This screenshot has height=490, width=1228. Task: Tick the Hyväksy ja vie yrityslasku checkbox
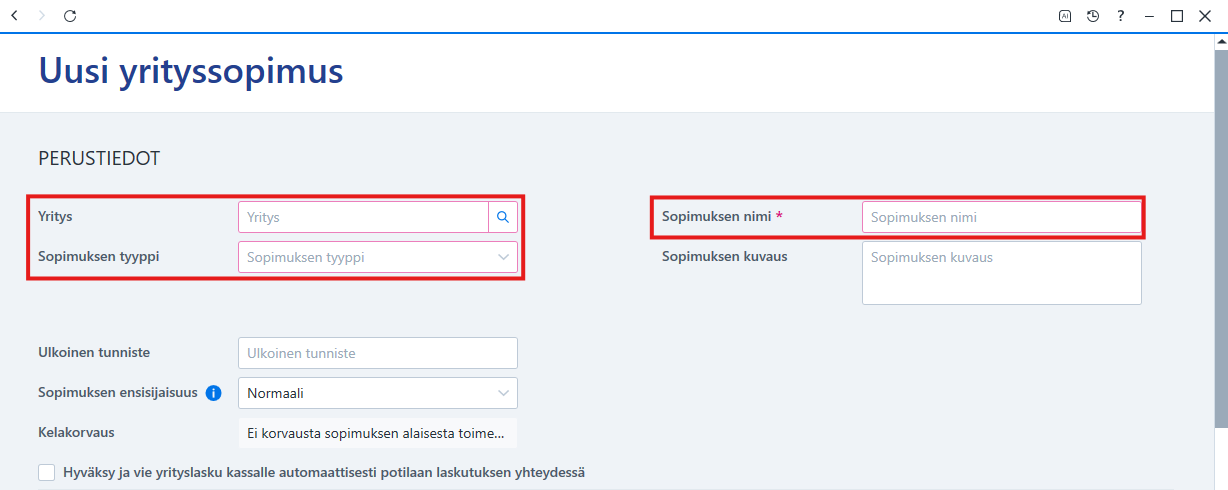tap(47, 472)
